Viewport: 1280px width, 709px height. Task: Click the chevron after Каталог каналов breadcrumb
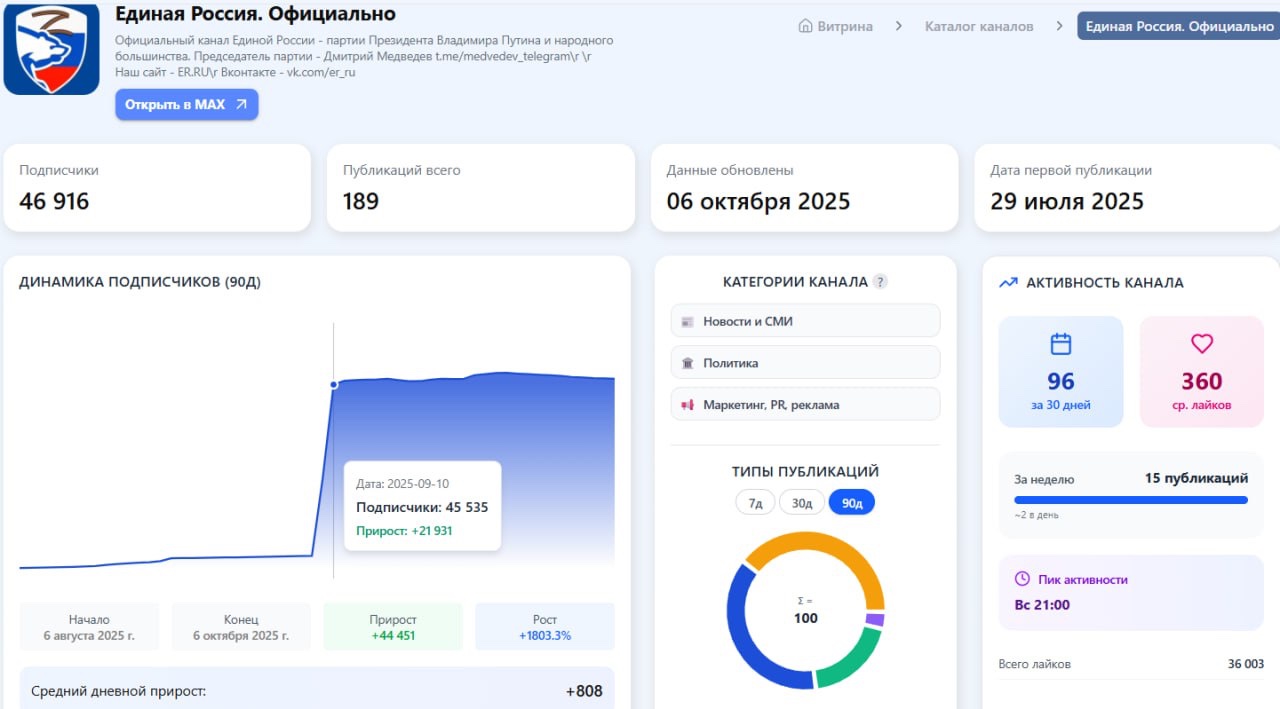(1059, 26)
